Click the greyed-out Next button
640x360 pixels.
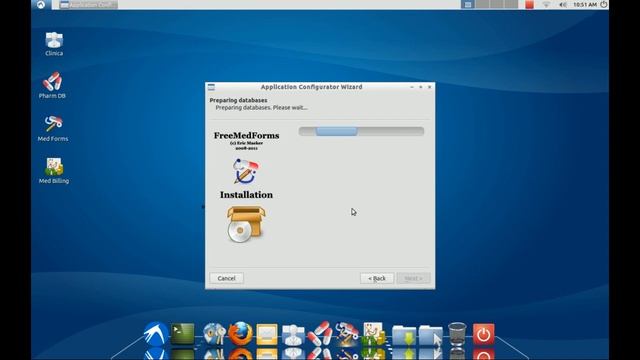point(413,278)
